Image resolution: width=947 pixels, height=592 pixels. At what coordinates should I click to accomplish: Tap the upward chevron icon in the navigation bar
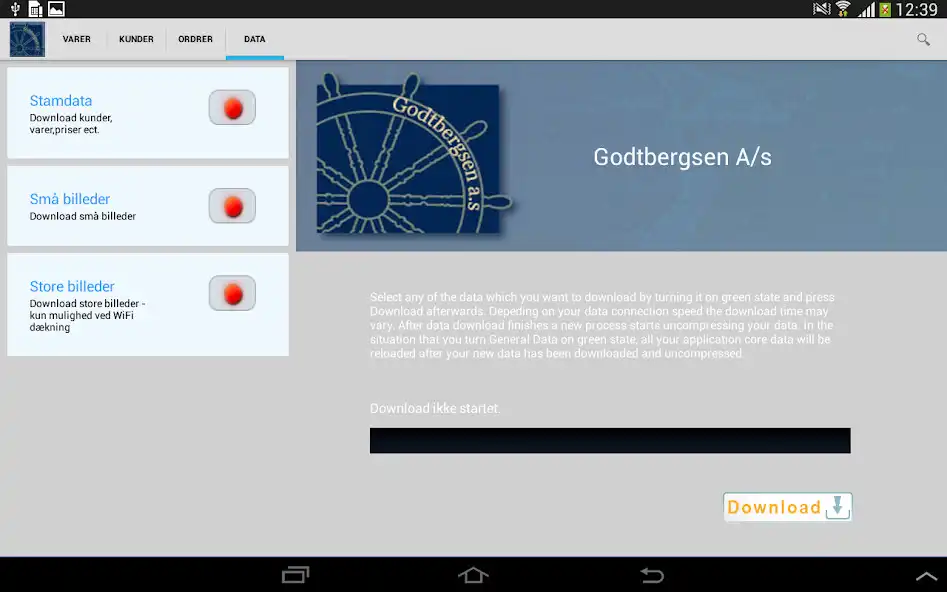[927, 576]
